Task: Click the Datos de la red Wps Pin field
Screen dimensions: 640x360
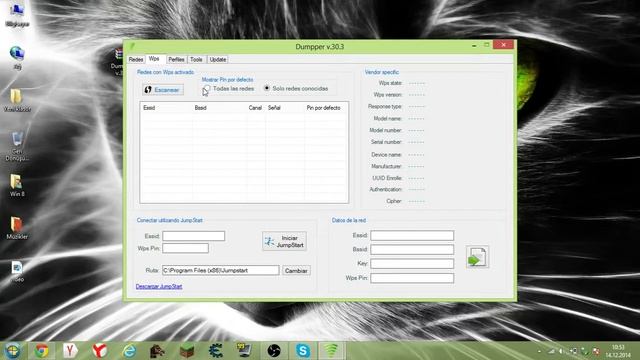Action: pos(412,278)
